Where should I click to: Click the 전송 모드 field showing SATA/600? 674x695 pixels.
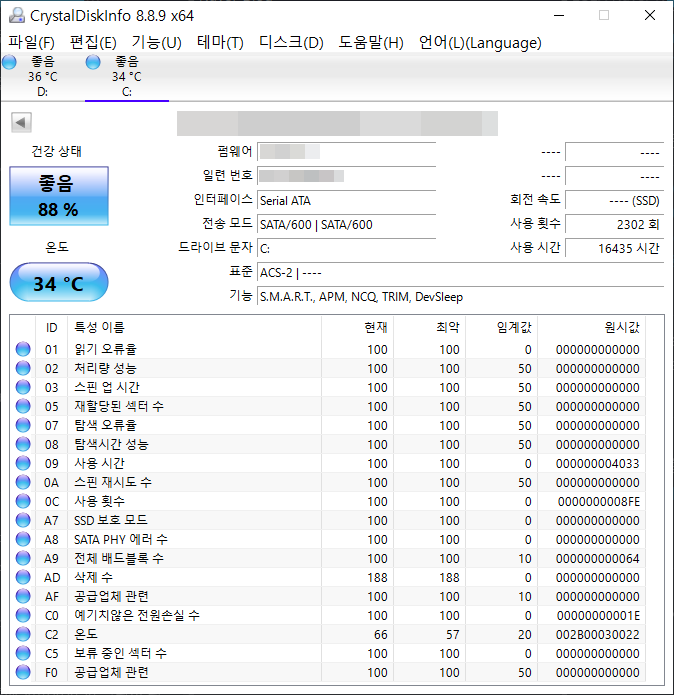pos(347,224)
